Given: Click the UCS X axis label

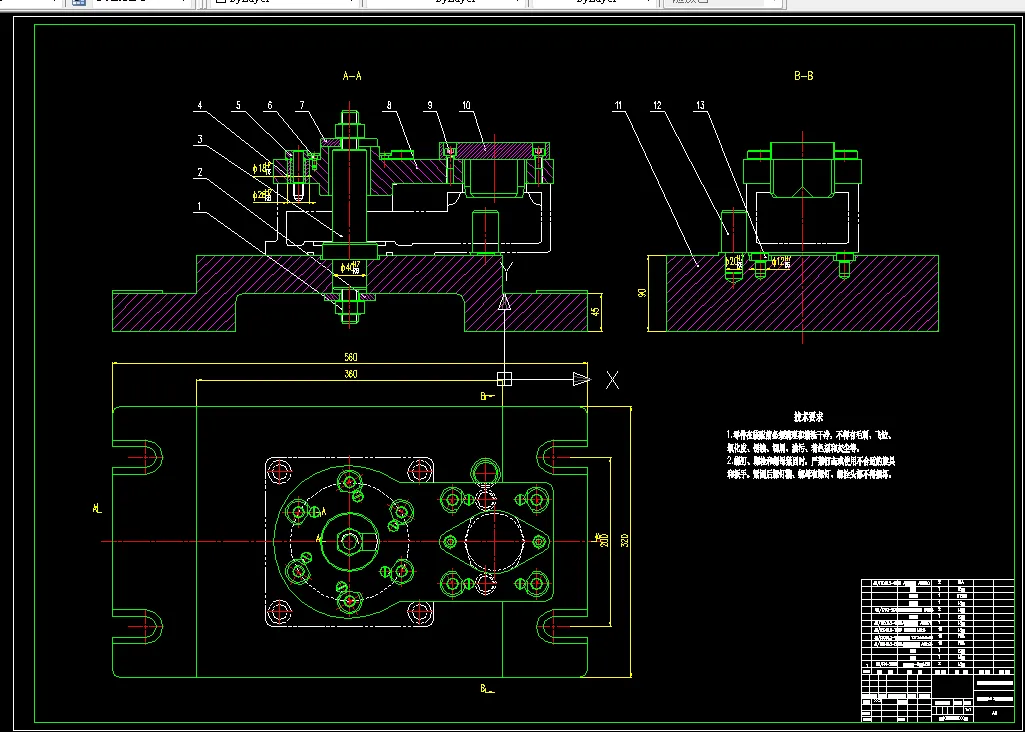Looking at the screenshot, I should point(612,380).
